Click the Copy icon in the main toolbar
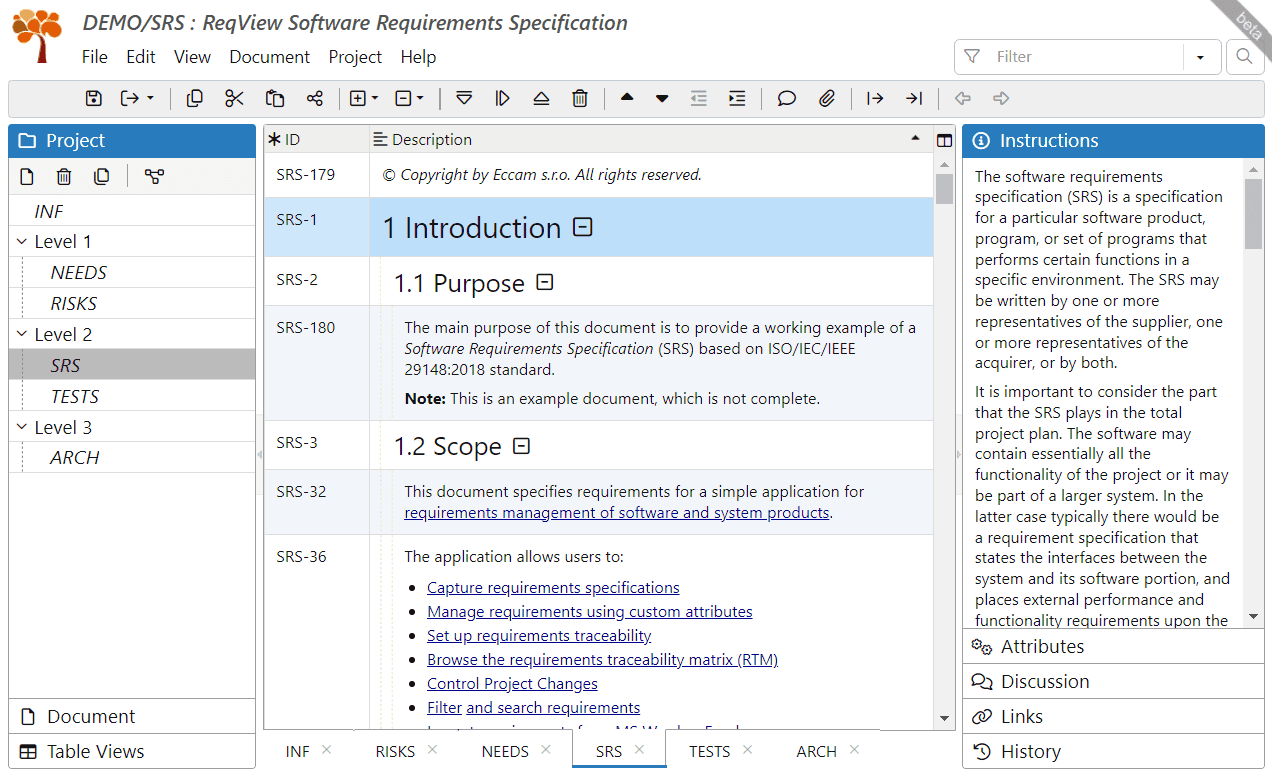The height and width of the screenshot is (772, 1272). pos(195,98)
